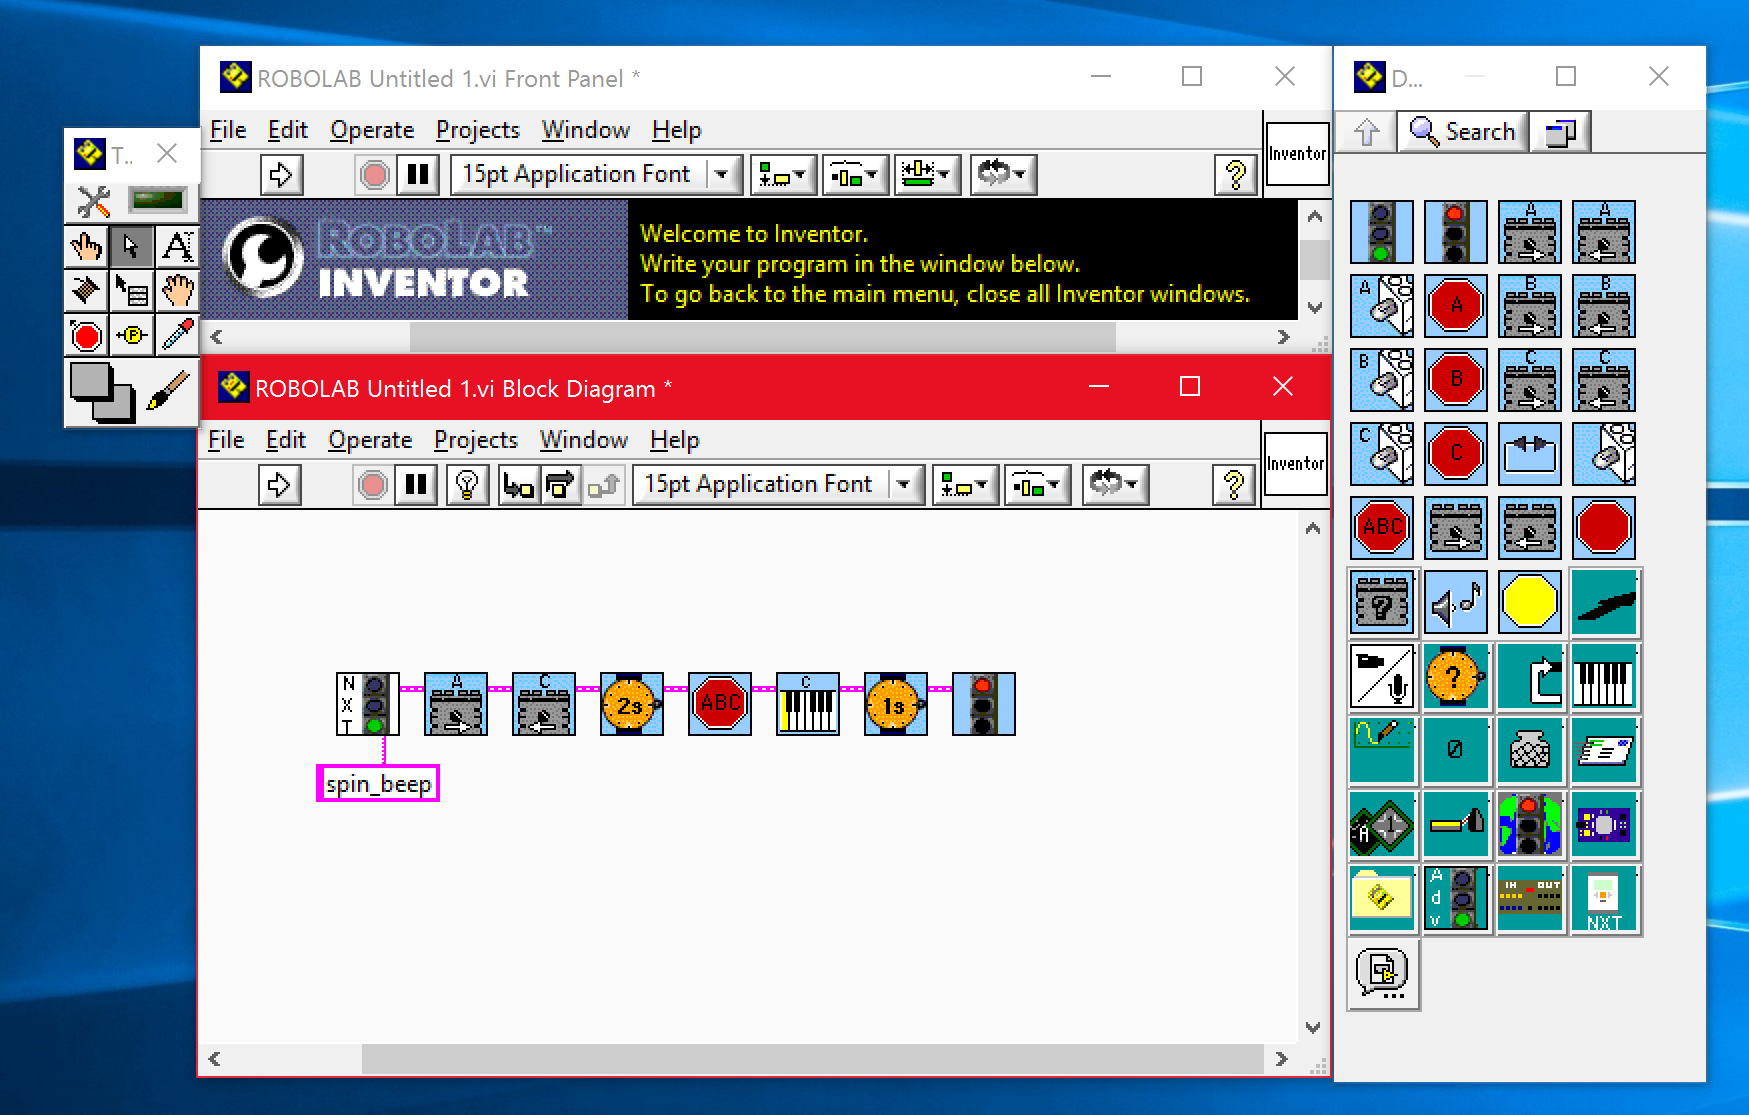Select the Breakpoint red stop tool
1749x1115 pixels.
click(86, 335)
